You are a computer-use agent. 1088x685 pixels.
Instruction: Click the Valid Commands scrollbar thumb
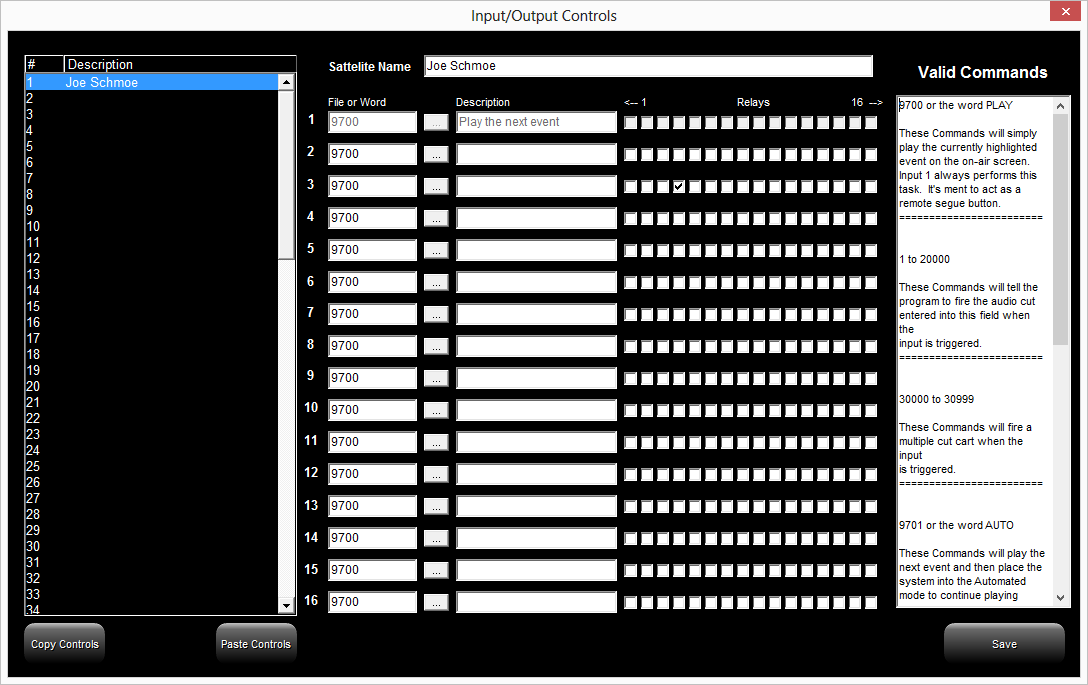click(1060, 229)
